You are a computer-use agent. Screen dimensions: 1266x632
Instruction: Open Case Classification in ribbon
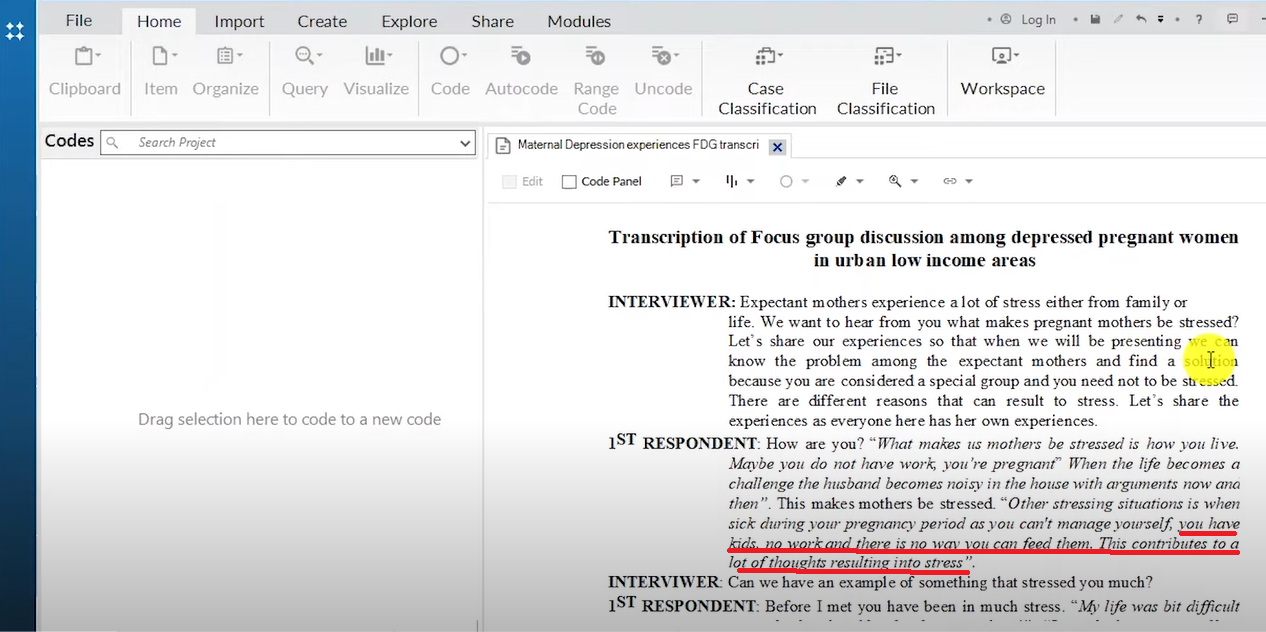pyautogui.click(x=767, y=80)
